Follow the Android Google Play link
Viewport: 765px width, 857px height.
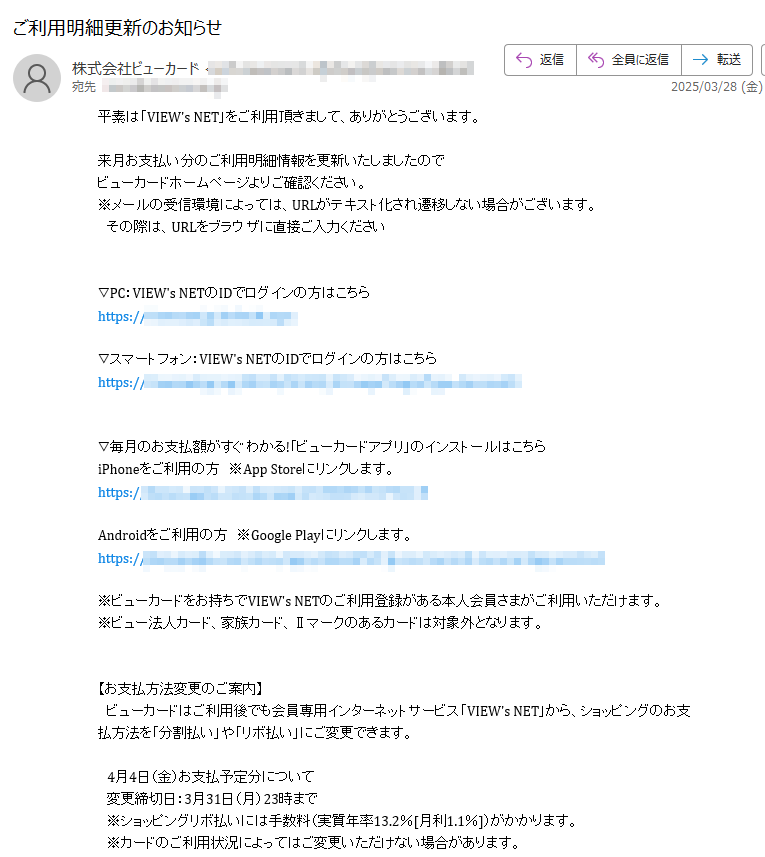click(x=351, y=559)
